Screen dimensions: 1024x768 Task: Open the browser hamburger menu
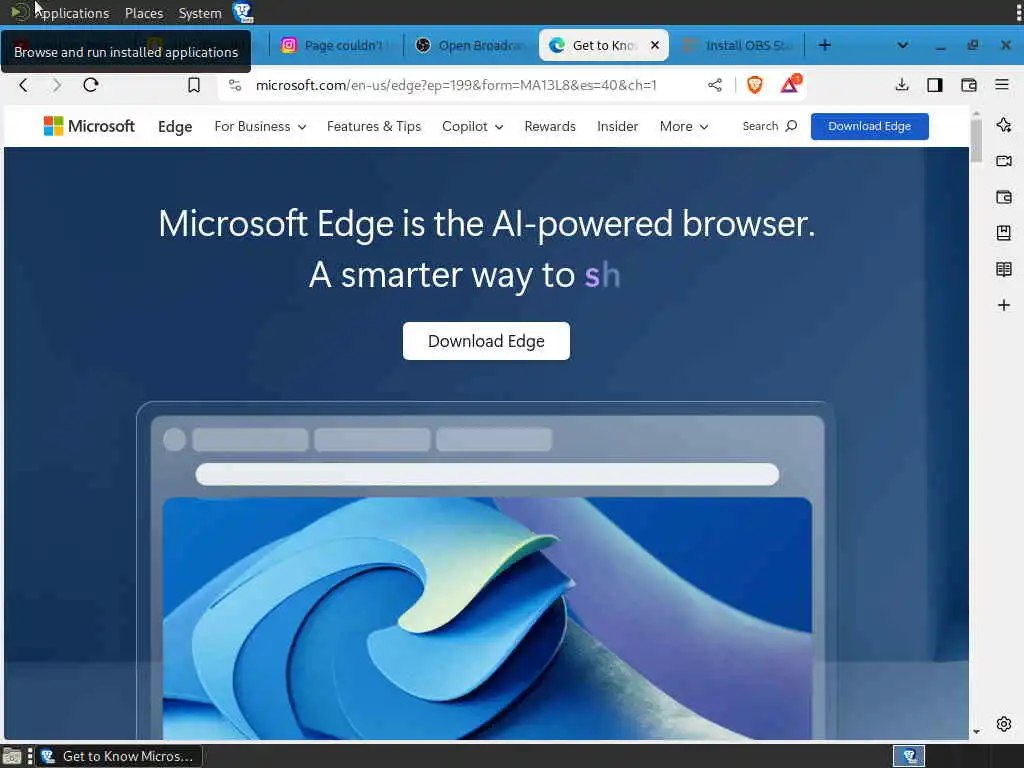1002,85
